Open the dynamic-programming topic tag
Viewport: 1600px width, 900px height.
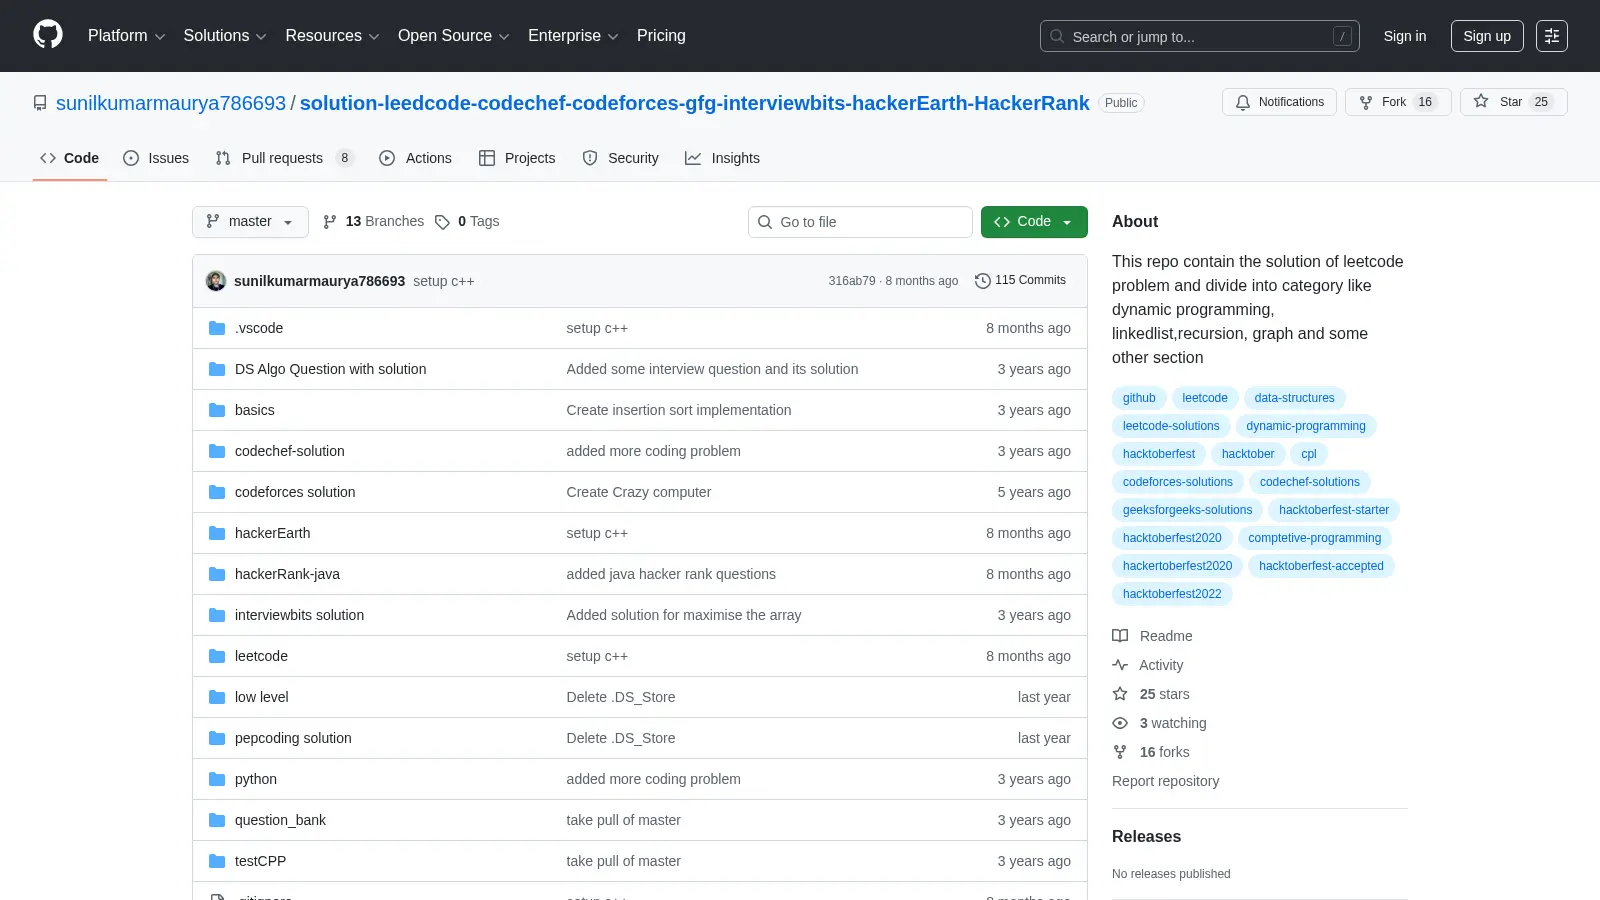[1306, 426]
